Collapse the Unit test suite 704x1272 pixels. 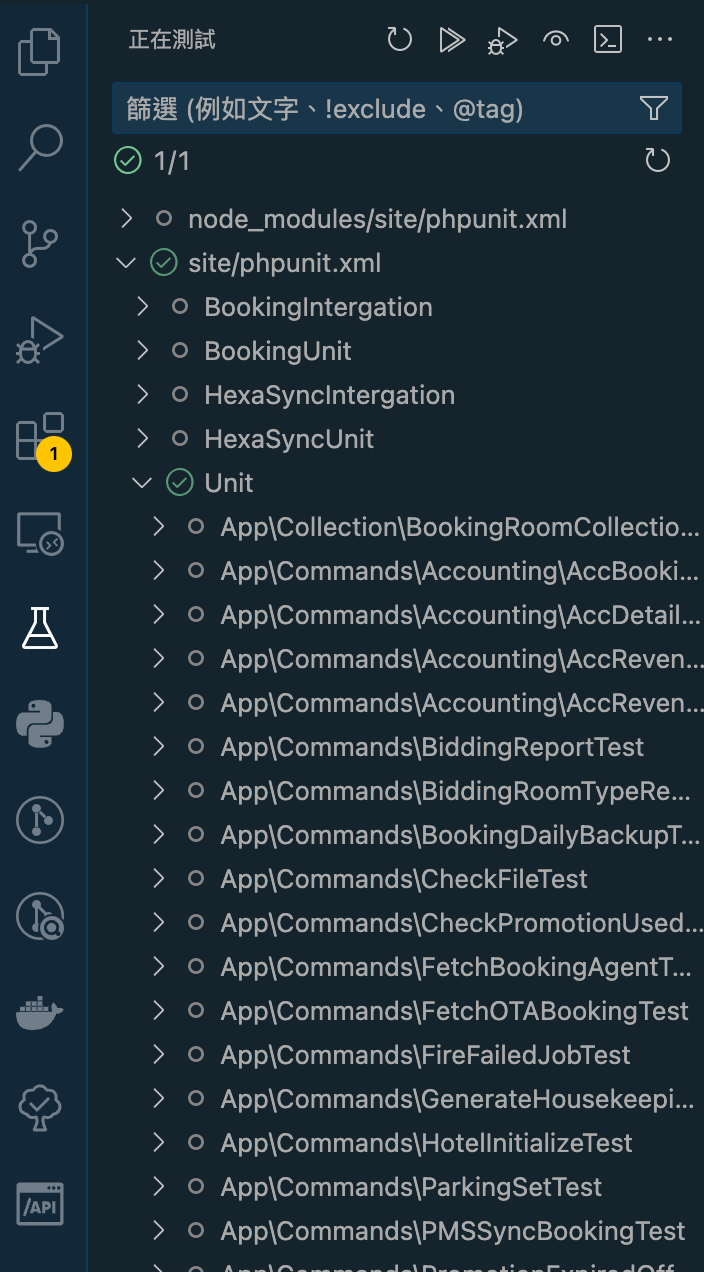coord(142,483)
